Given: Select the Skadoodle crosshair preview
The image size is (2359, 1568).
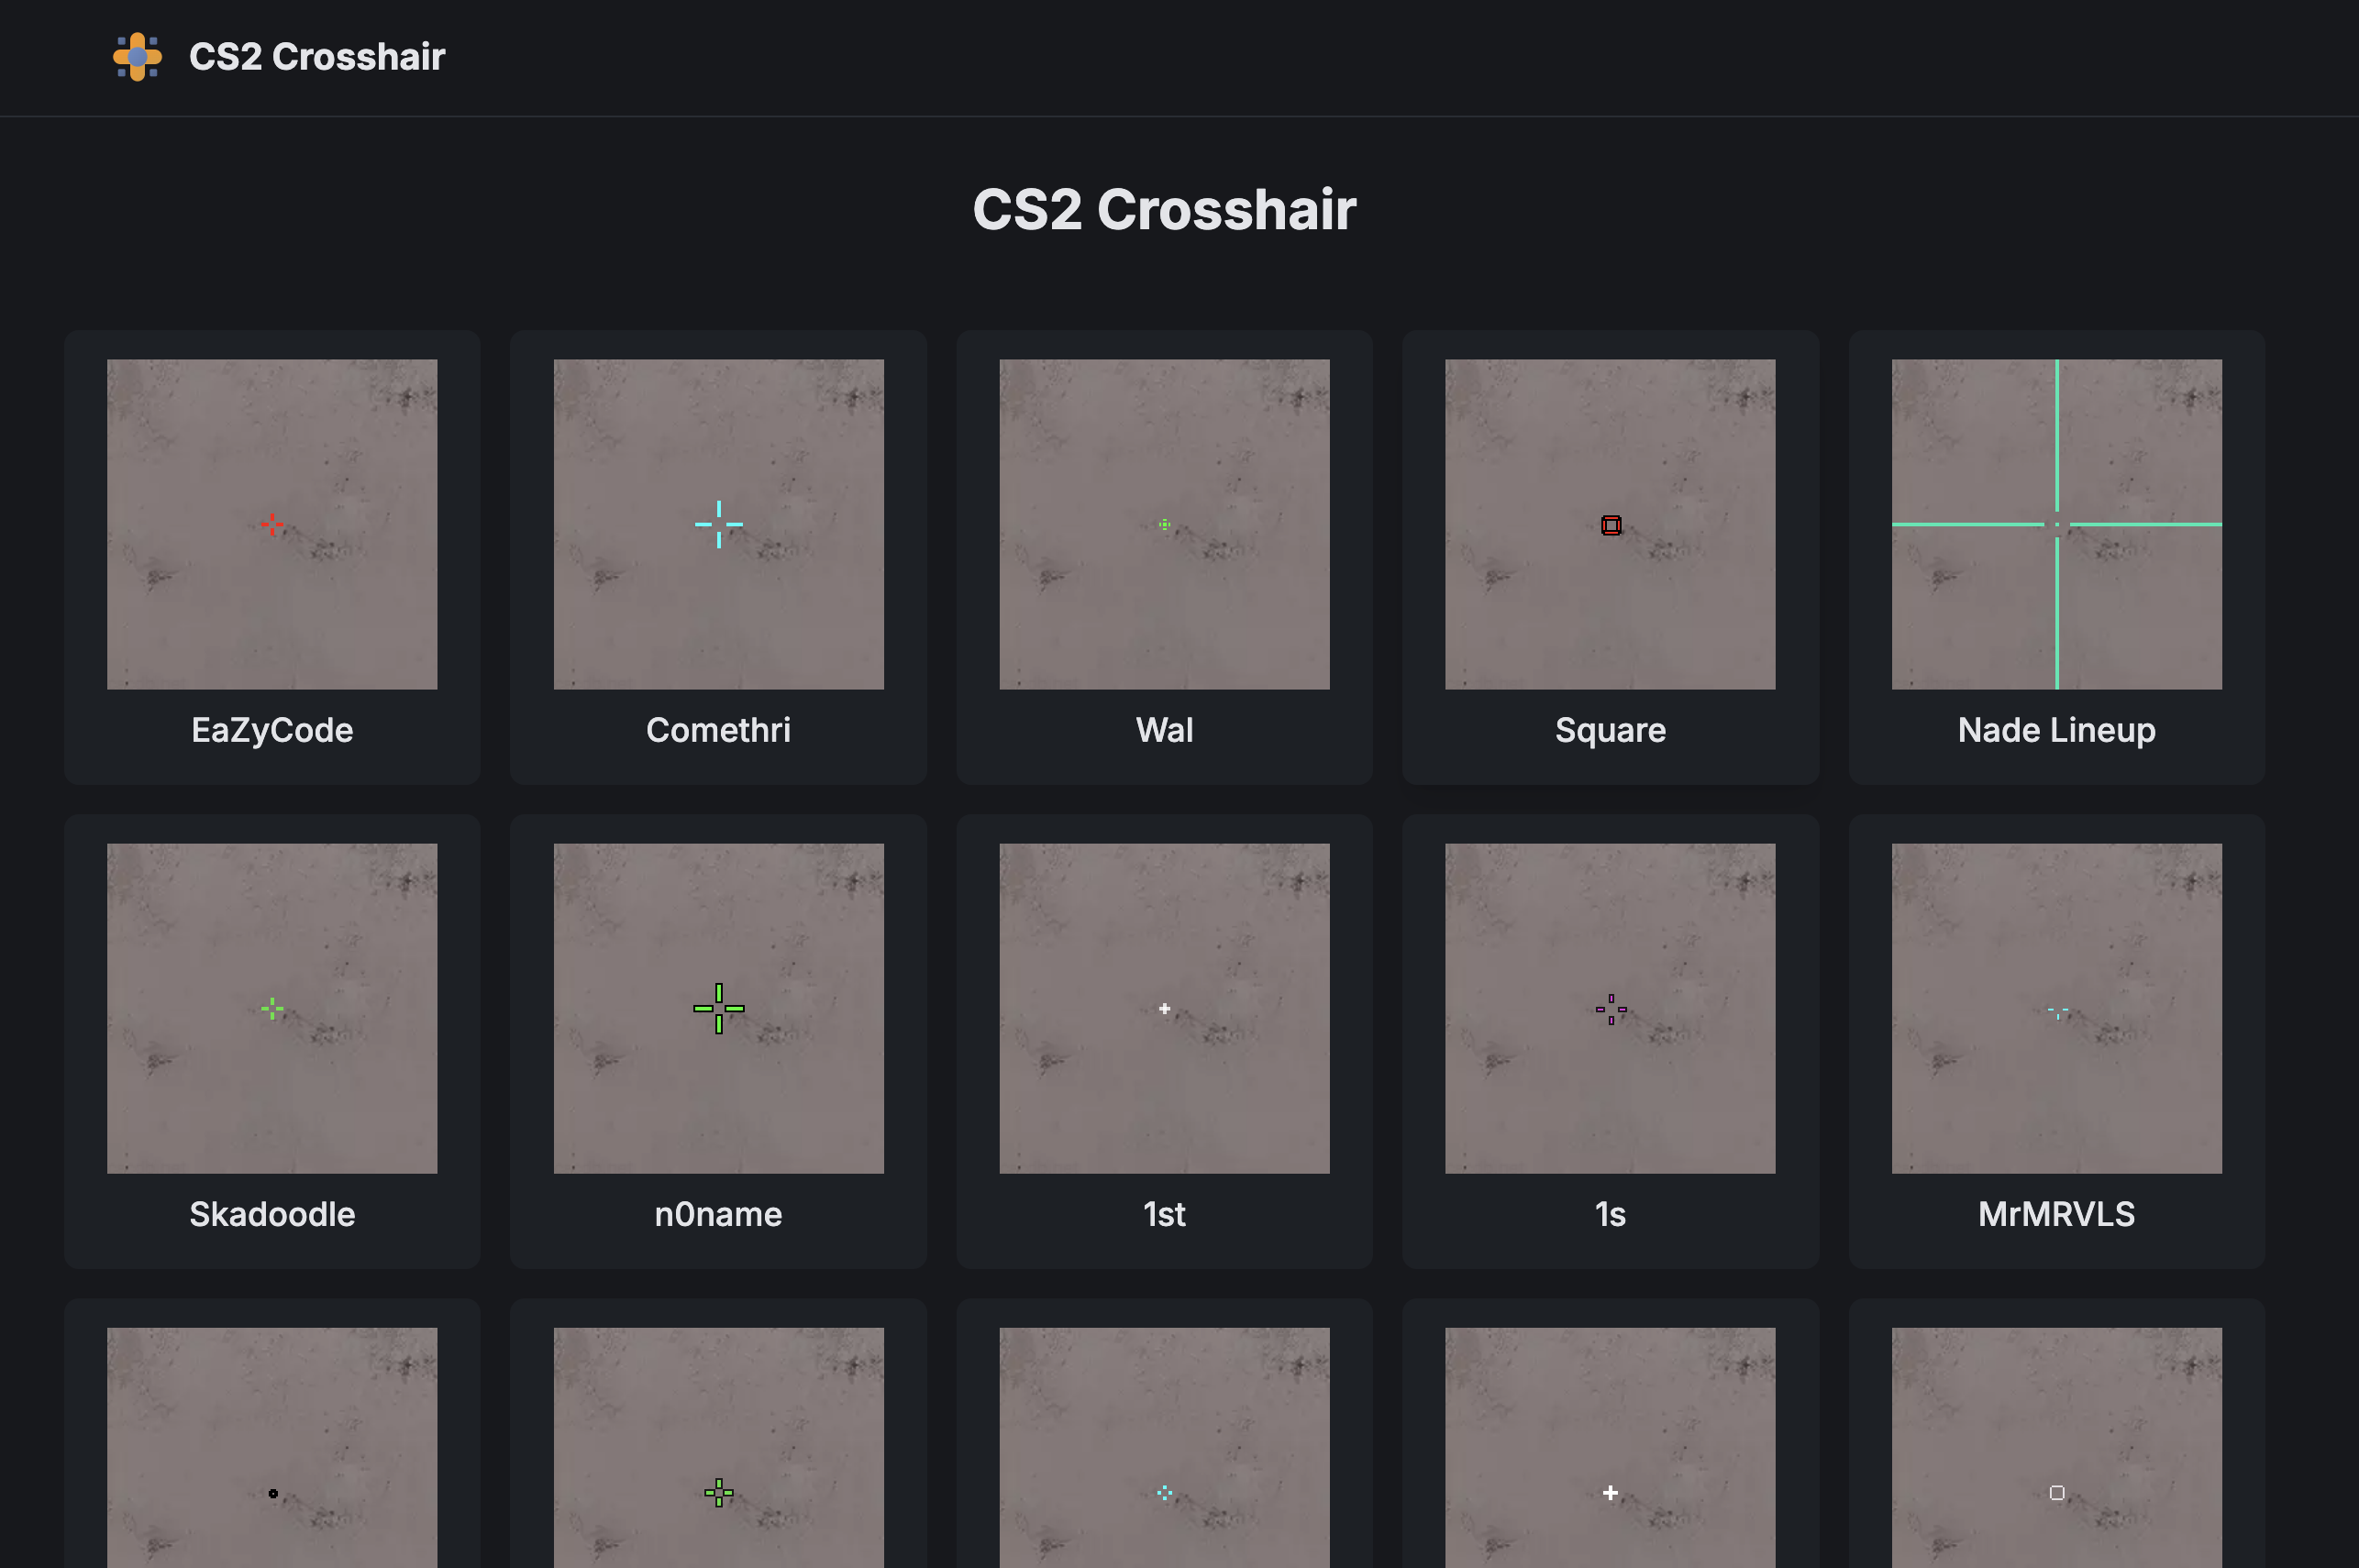Looking at the screenshot, I should 271,1008.
